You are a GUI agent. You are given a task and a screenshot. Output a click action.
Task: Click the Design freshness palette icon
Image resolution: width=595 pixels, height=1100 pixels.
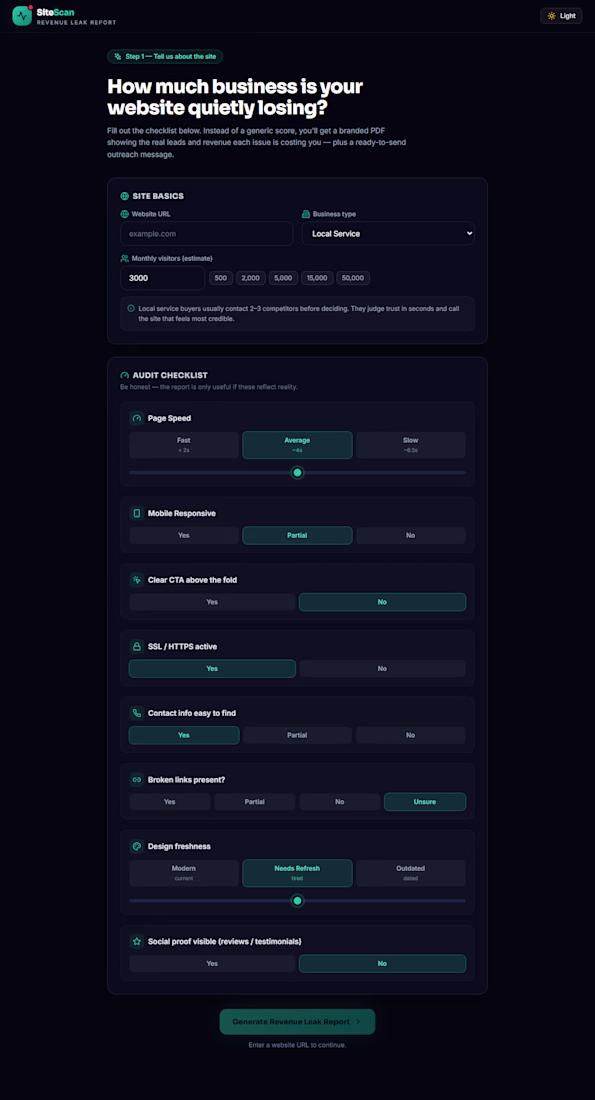click(137, 846)
